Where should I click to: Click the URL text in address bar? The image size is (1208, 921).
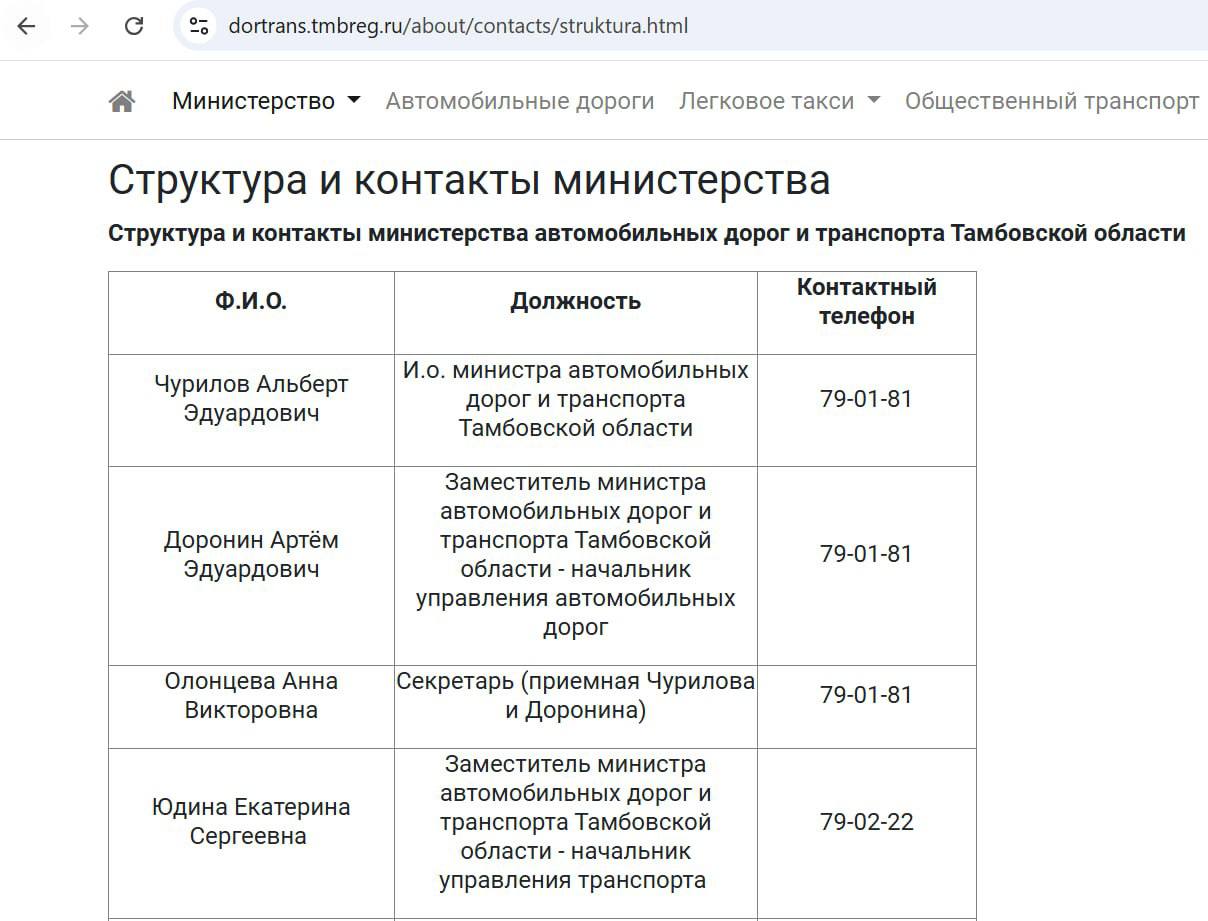[x=458, y=26]
